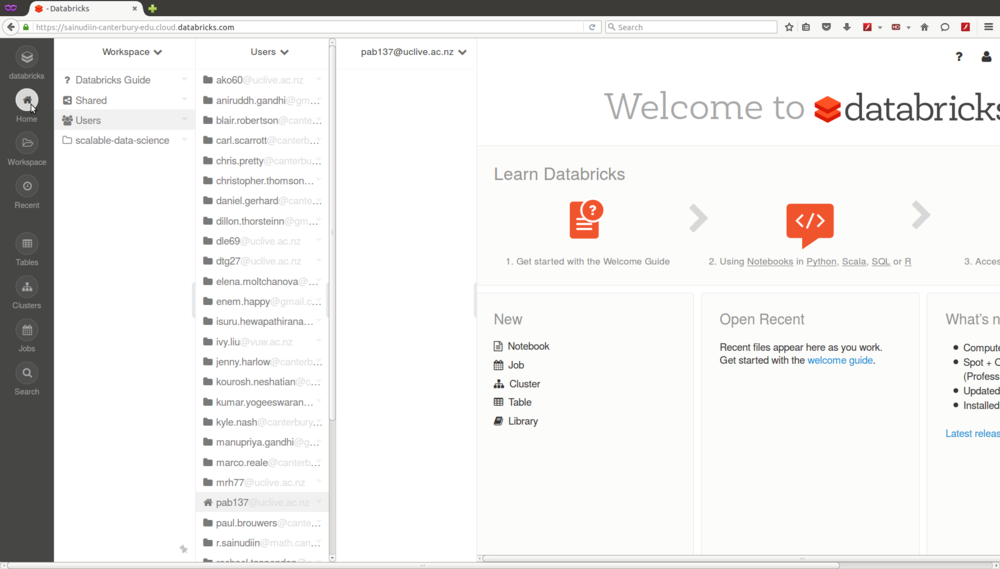This screenshot has width=1000, height=569.
Task: Create a new Cluster
Action: (517, 384)
